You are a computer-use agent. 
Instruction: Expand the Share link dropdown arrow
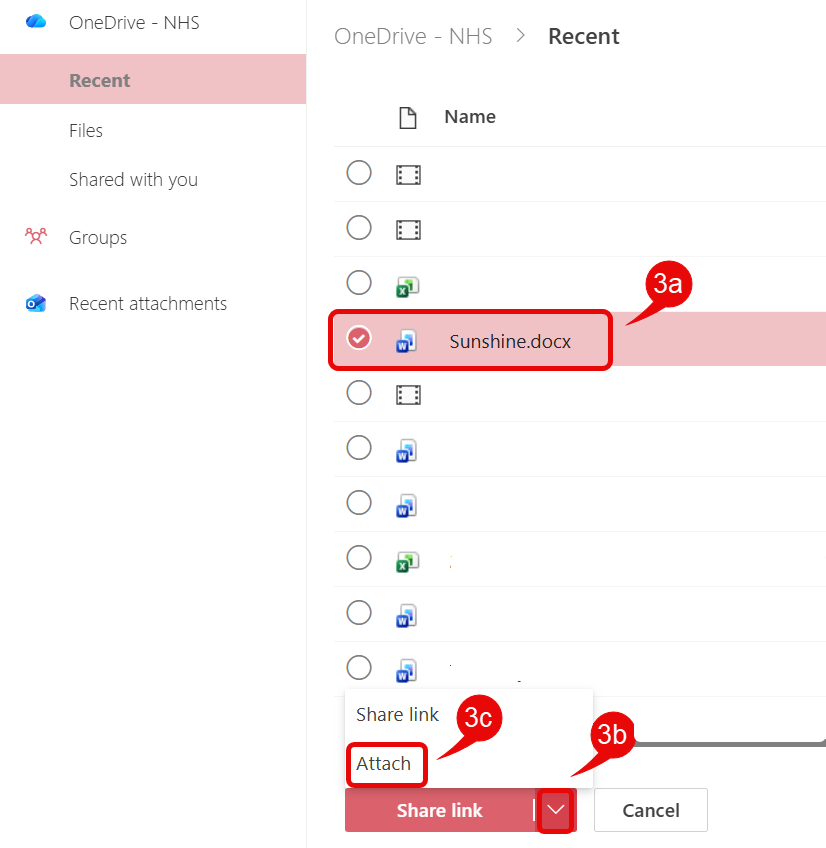[555, 810]
